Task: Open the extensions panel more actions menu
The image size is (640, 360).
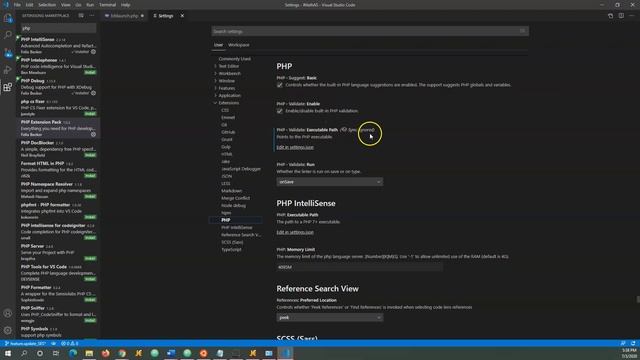Action: point(91,16)
